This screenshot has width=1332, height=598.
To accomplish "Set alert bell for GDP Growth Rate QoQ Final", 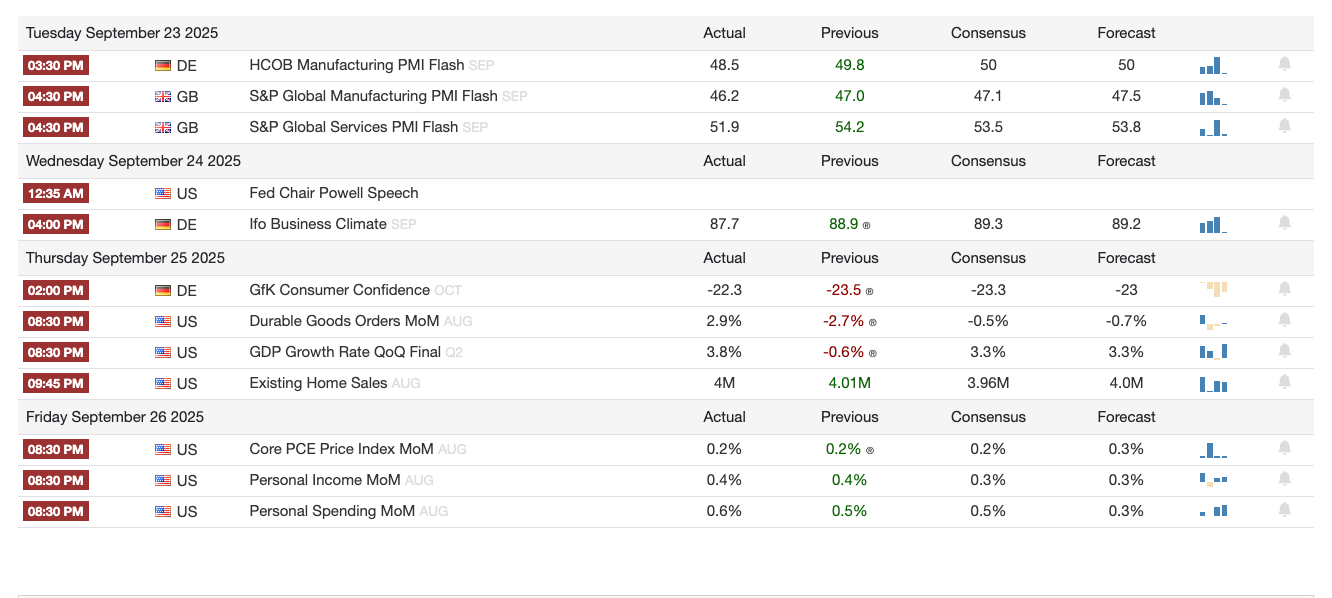I will 1285,351.
